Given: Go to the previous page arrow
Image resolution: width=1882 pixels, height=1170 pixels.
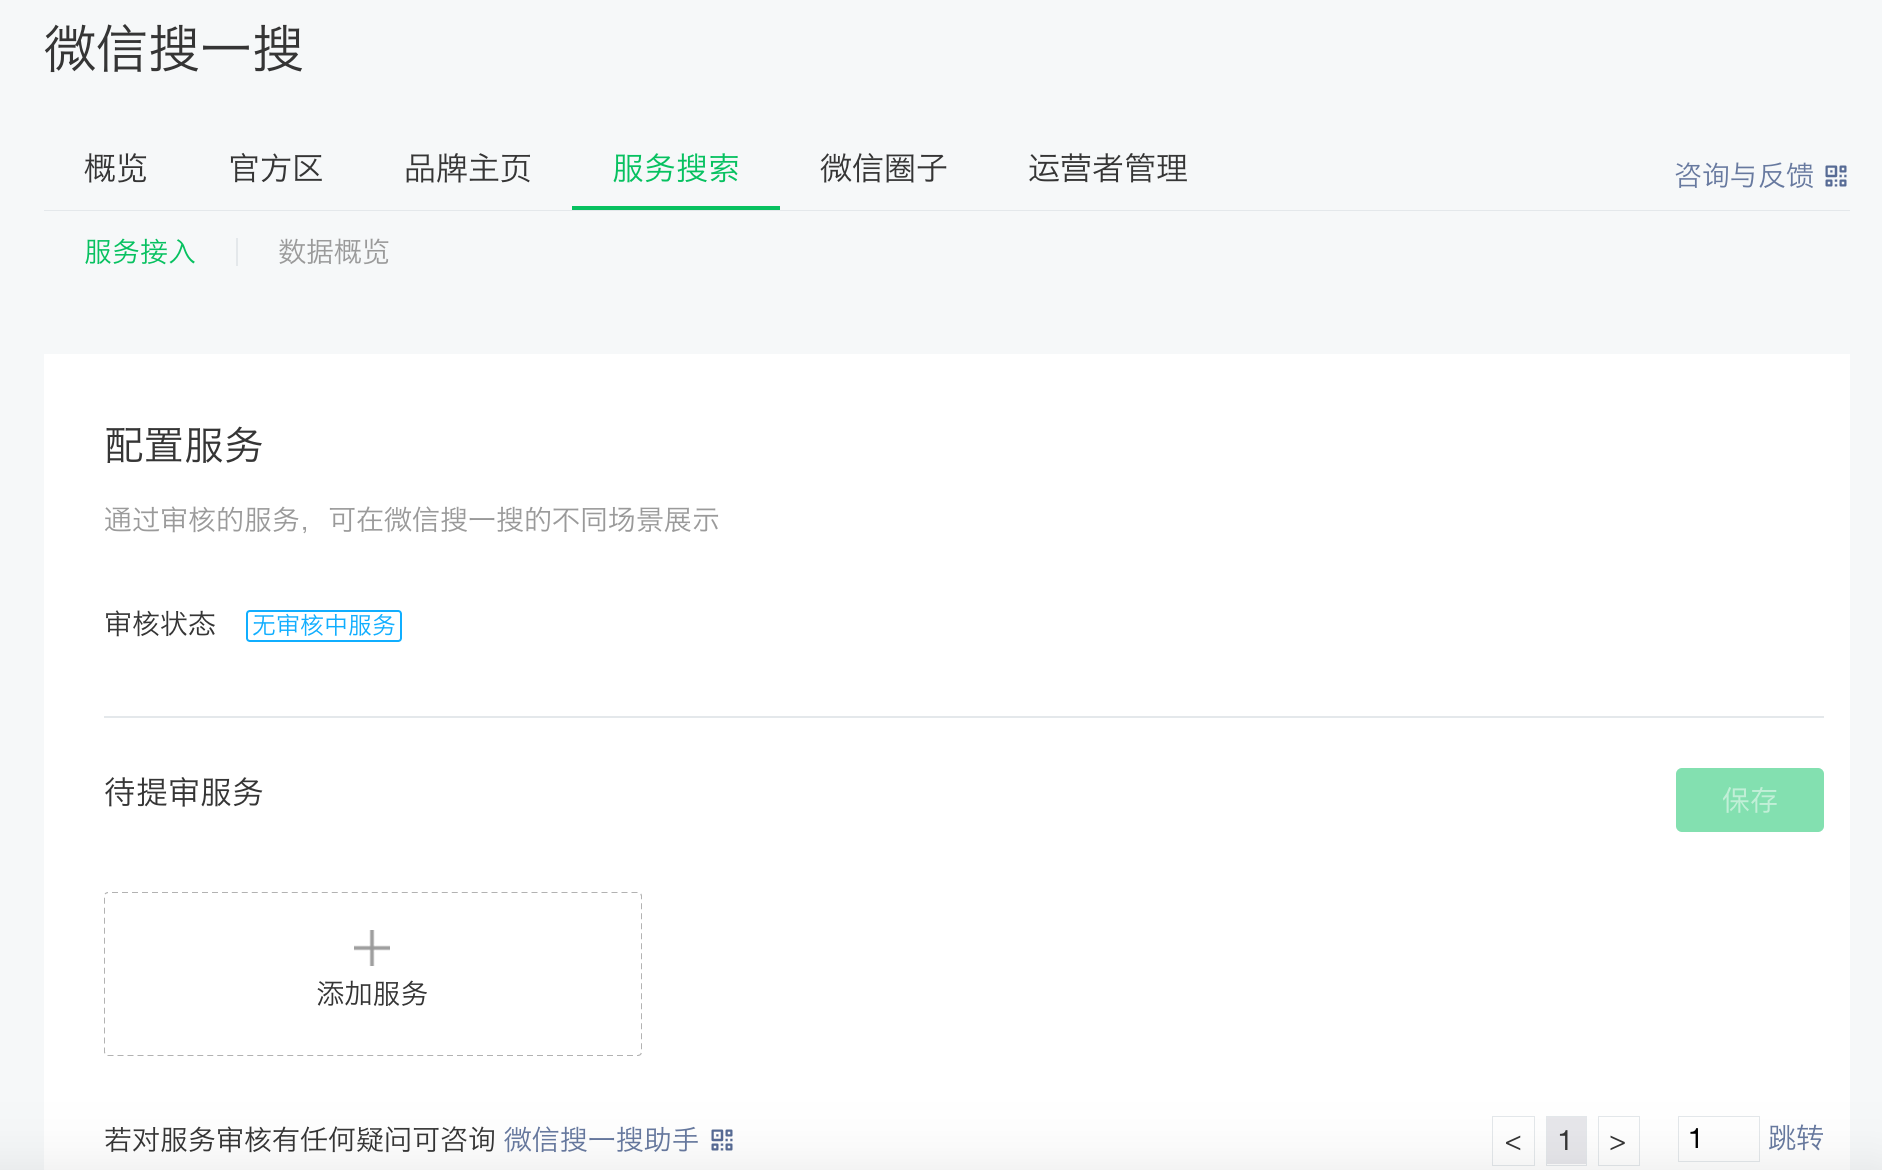Looking at the screenshot, I should point(1513,1141).
